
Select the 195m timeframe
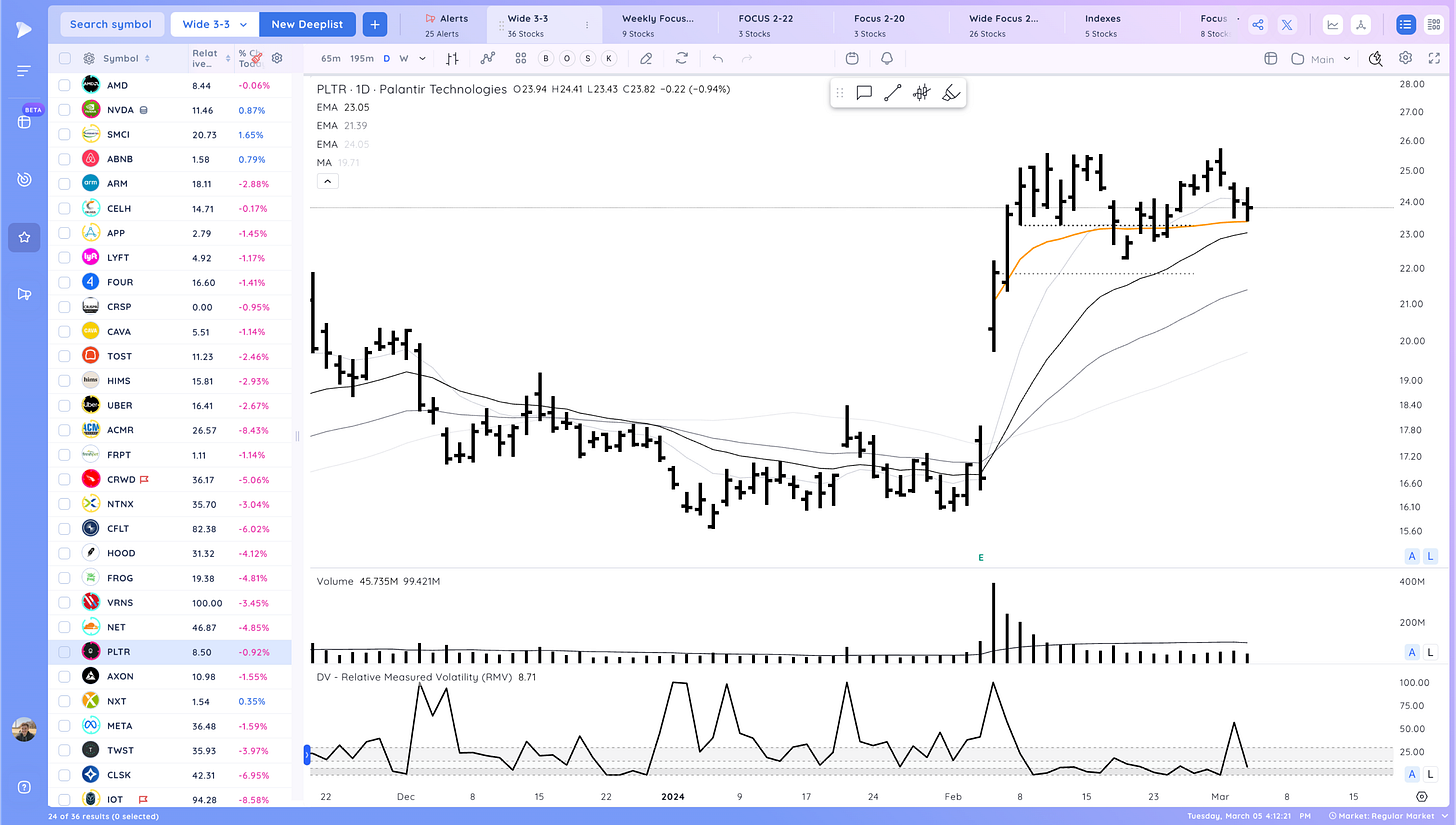[362, 59]
